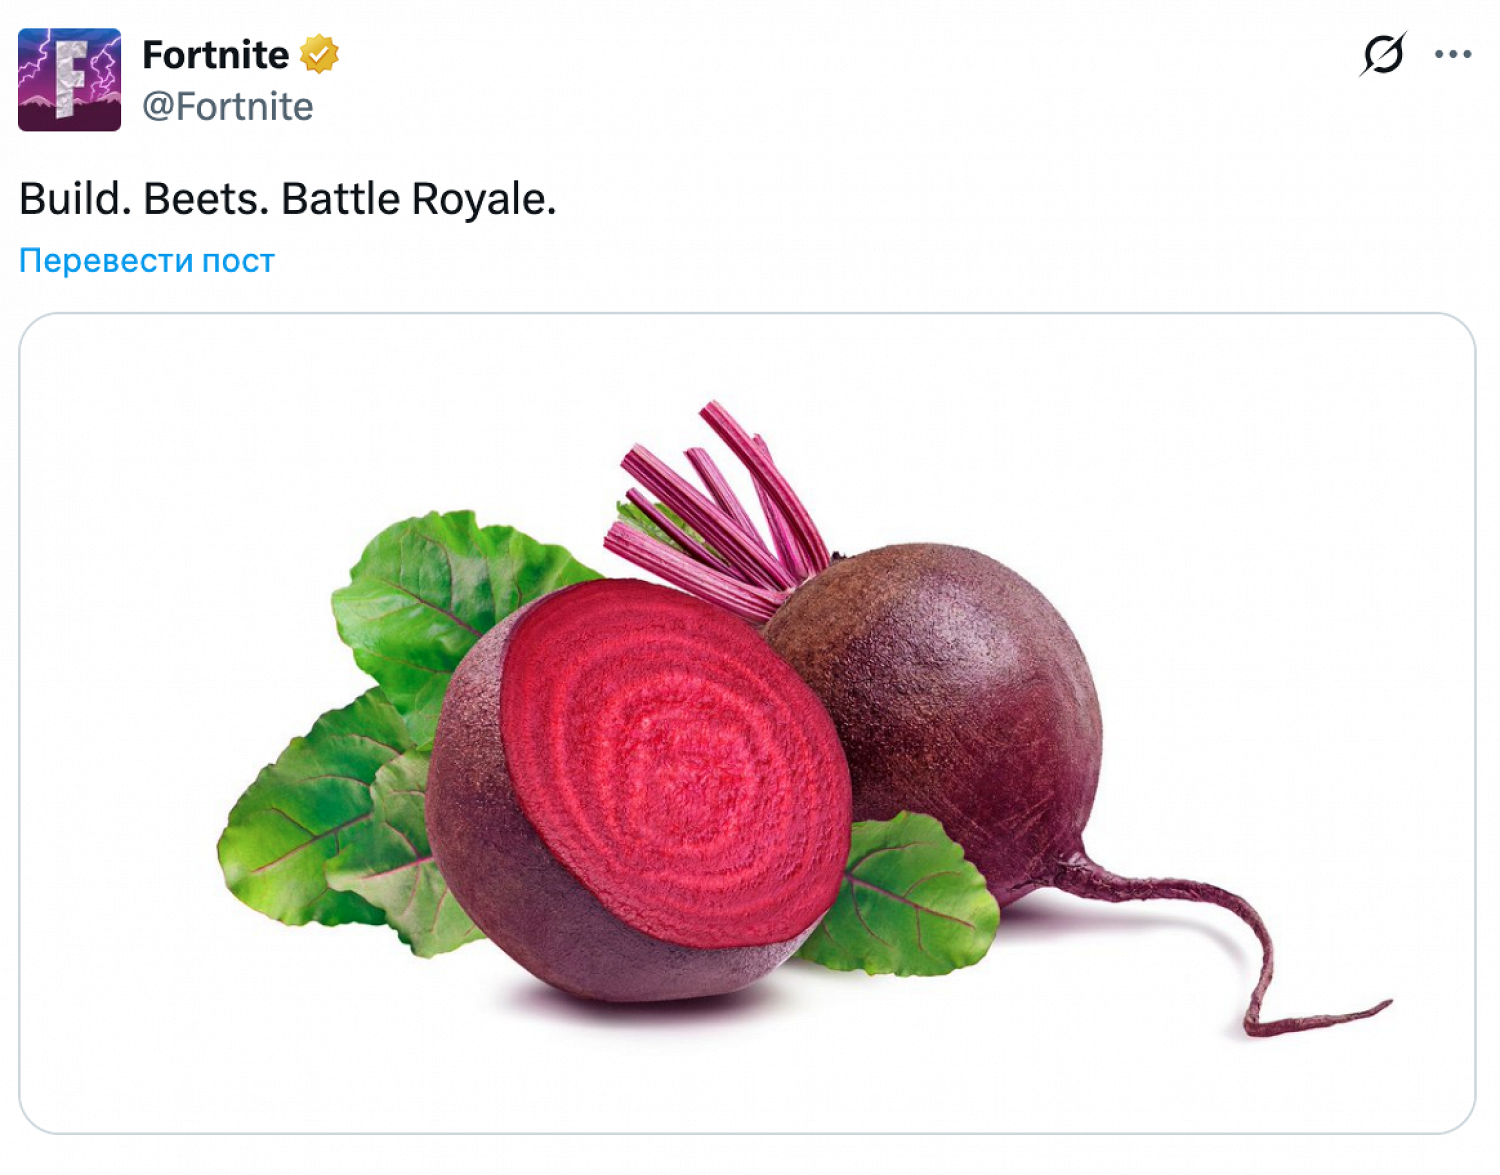Click the Grok slashed-circle icon
This screenshot has height=1175, width=1500.
pos(1383,54)
